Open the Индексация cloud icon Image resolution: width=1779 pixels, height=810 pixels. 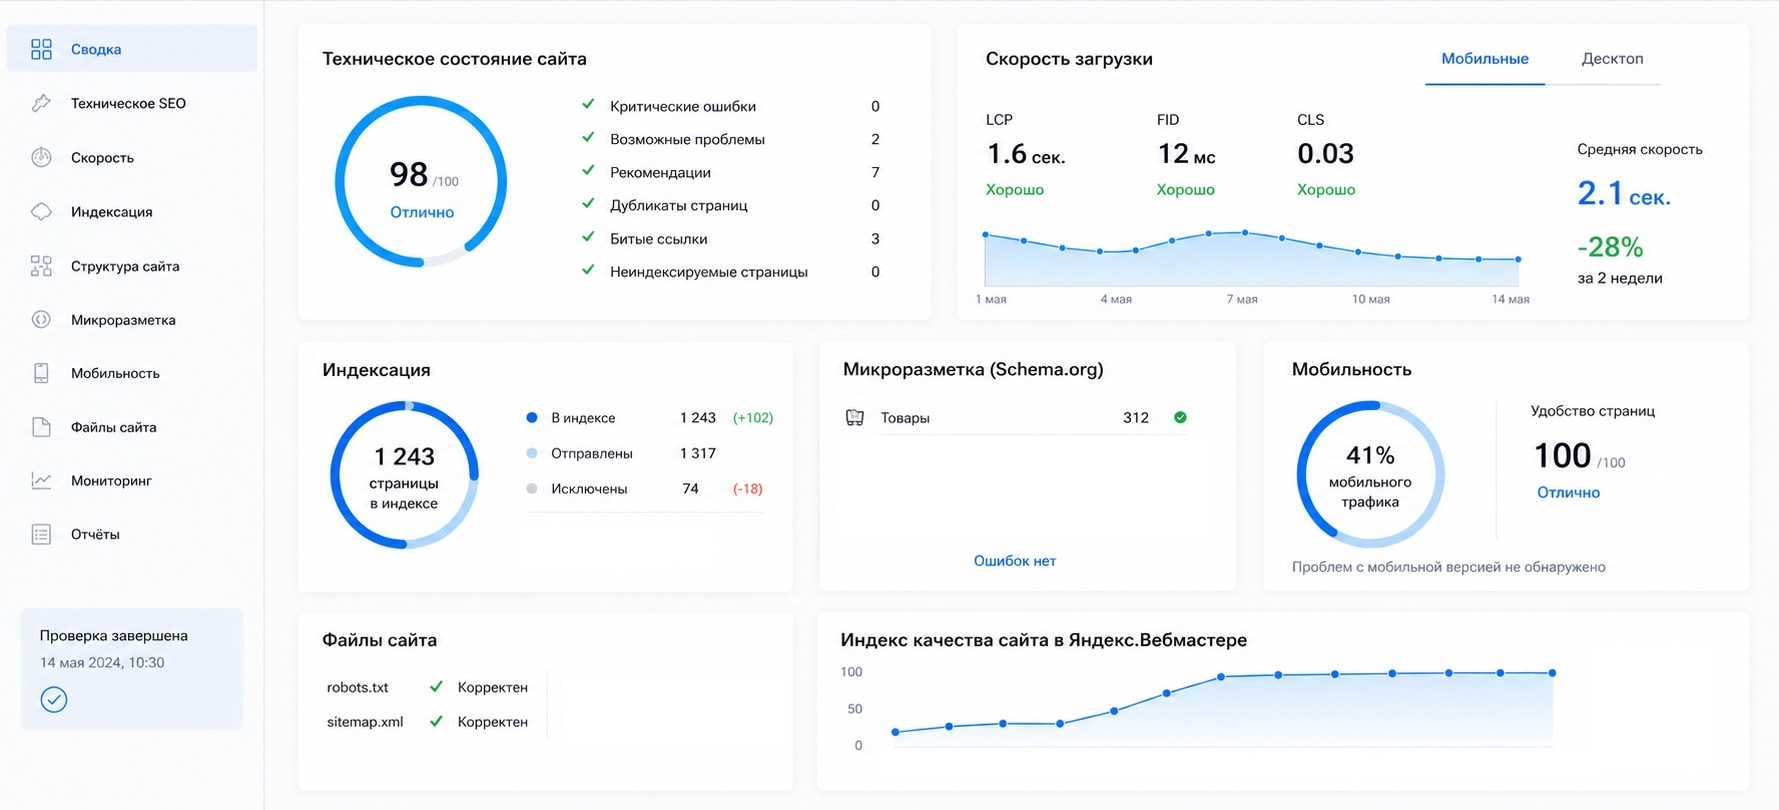coord(41,211)
